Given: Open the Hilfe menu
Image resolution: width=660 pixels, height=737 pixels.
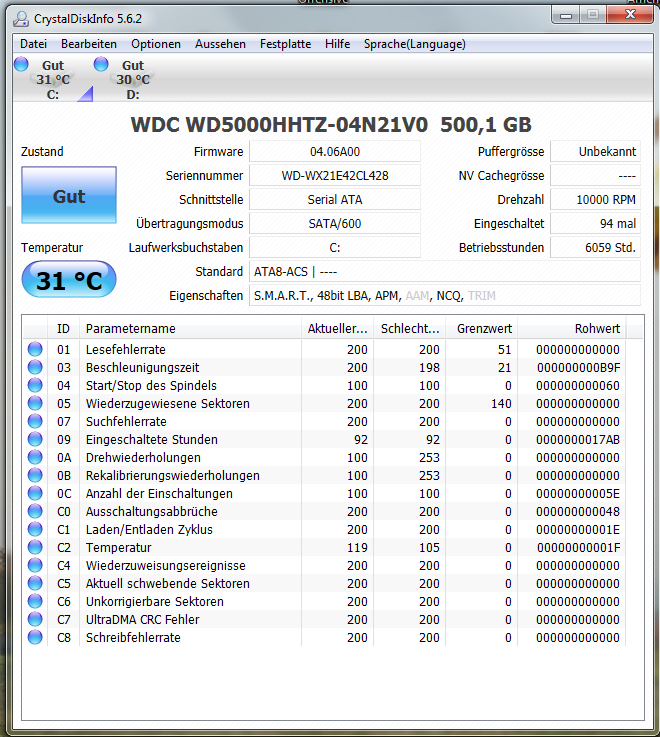Looking at the screenshot, I should pyautogui.click(x=338, y=44).
